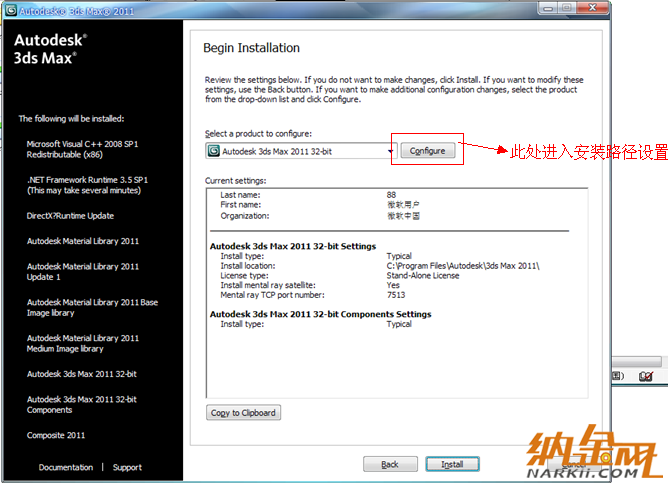Click 'Stand-Alone License' value
668x483 pixels.
click(x=423, y=276)
